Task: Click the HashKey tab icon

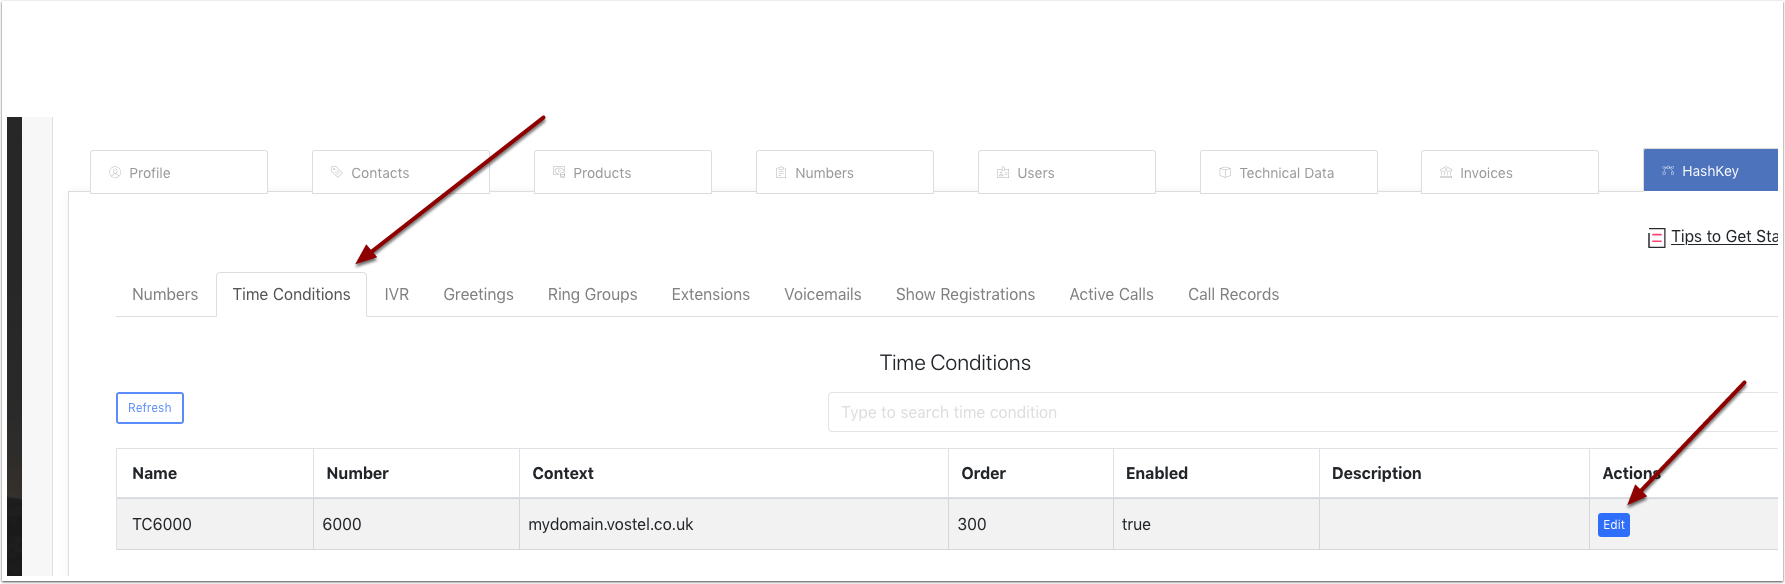Action: [x=1668, y=171]
